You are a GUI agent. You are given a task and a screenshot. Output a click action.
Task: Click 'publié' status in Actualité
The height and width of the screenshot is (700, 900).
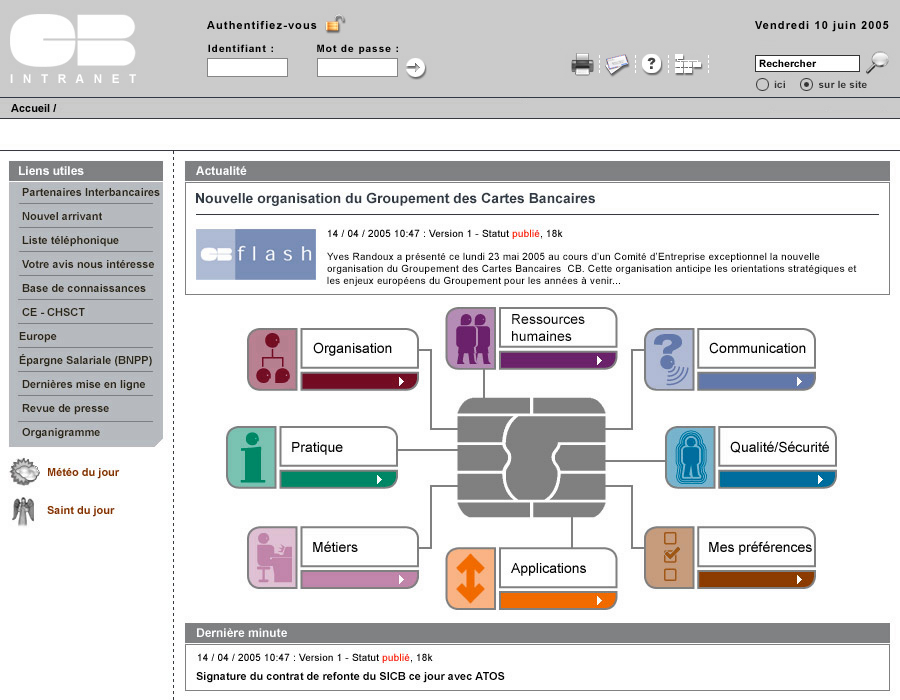click(525, 234)
